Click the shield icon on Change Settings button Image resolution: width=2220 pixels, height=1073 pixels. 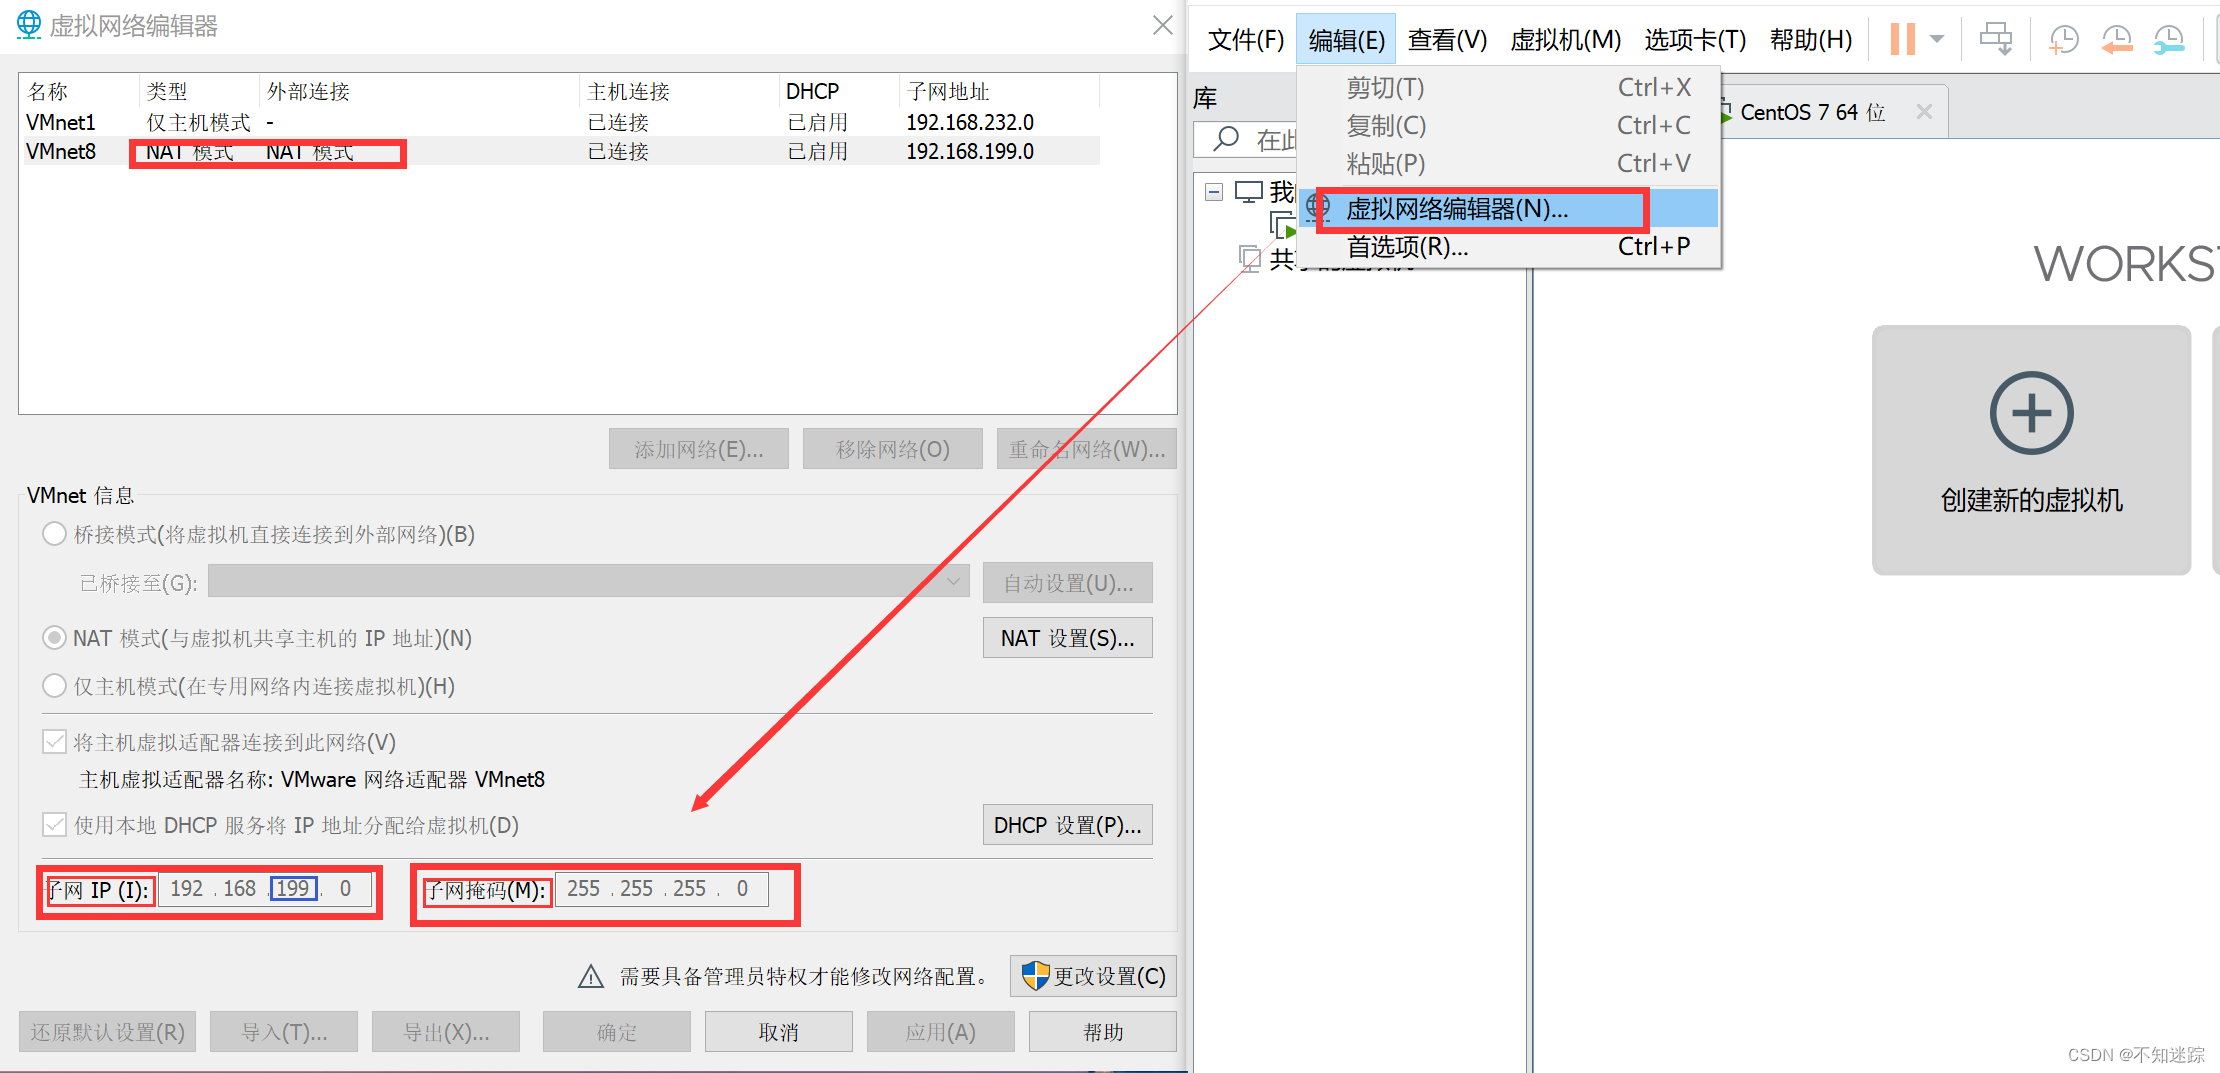point(1035,975)
